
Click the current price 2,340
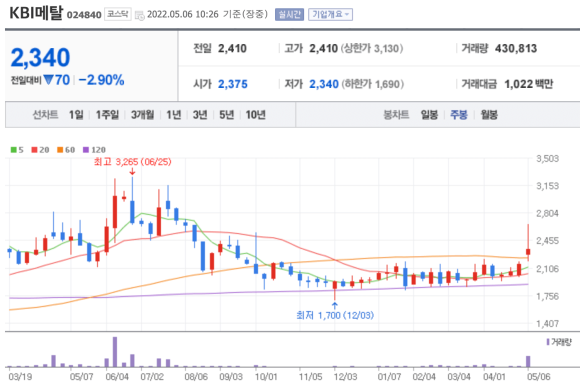pos(40,58)
